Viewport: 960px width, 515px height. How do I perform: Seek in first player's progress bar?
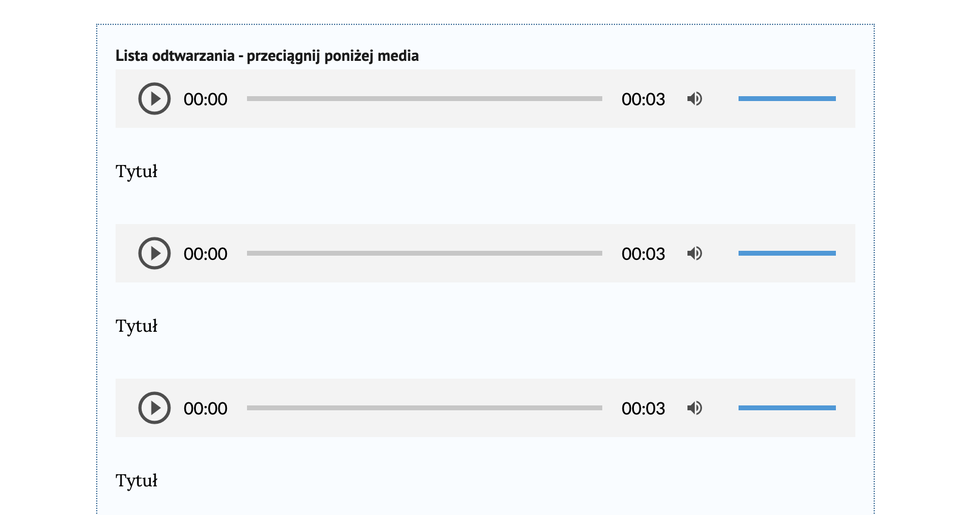coord(424,99)
